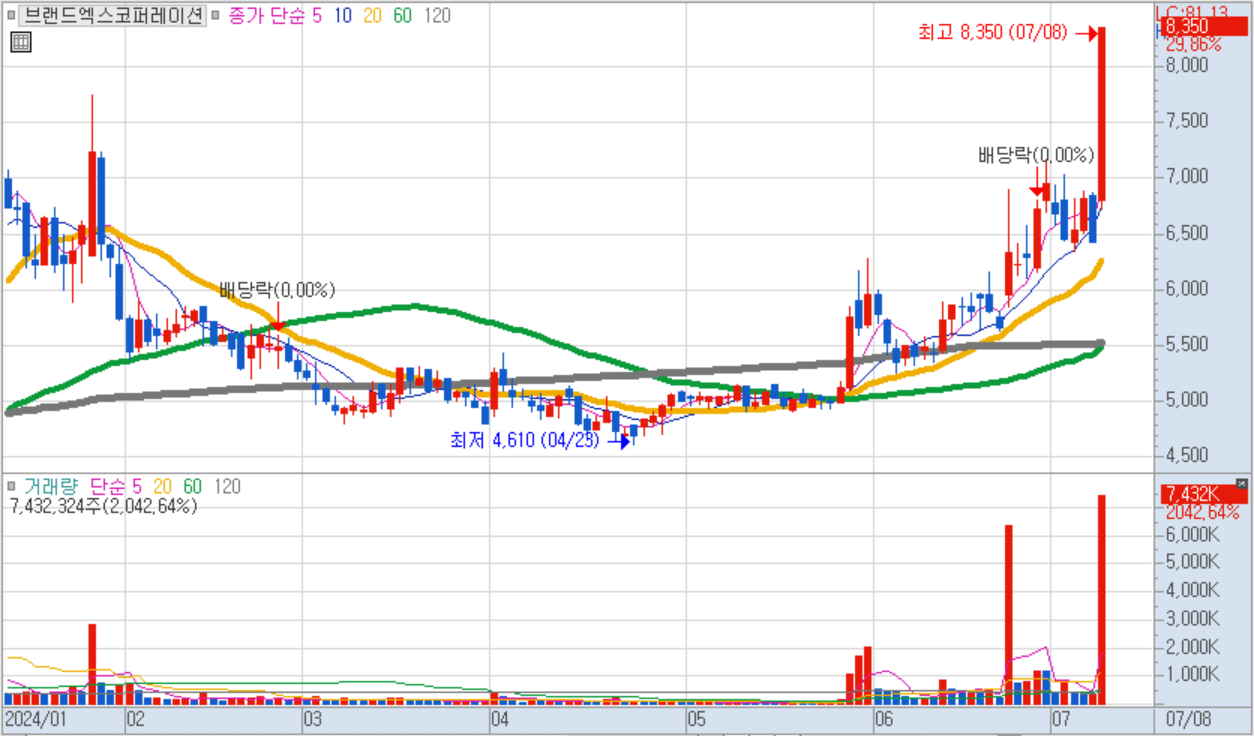Click the 04 month axis label
The height and width of the screenshot is (736, 1254).
point(501,719)
